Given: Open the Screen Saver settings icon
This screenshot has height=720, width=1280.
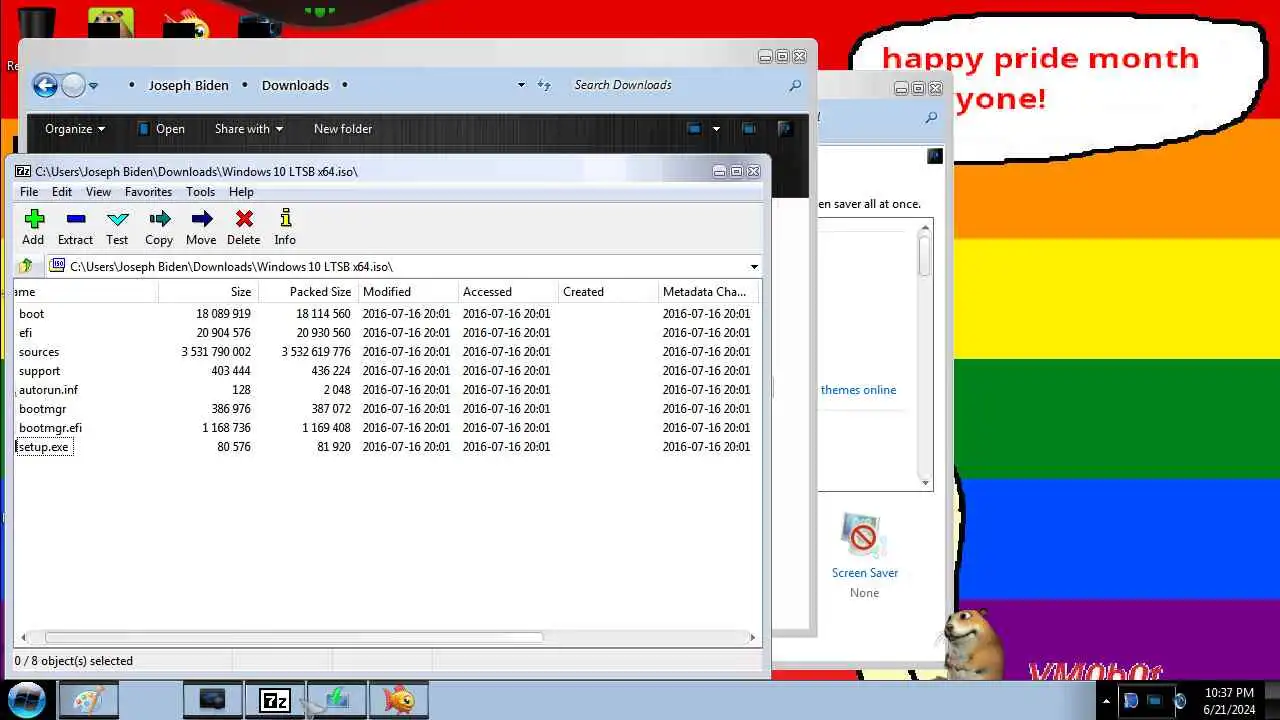Looking at the screenshot, I should pyautogui.click(x=863, y=536).
